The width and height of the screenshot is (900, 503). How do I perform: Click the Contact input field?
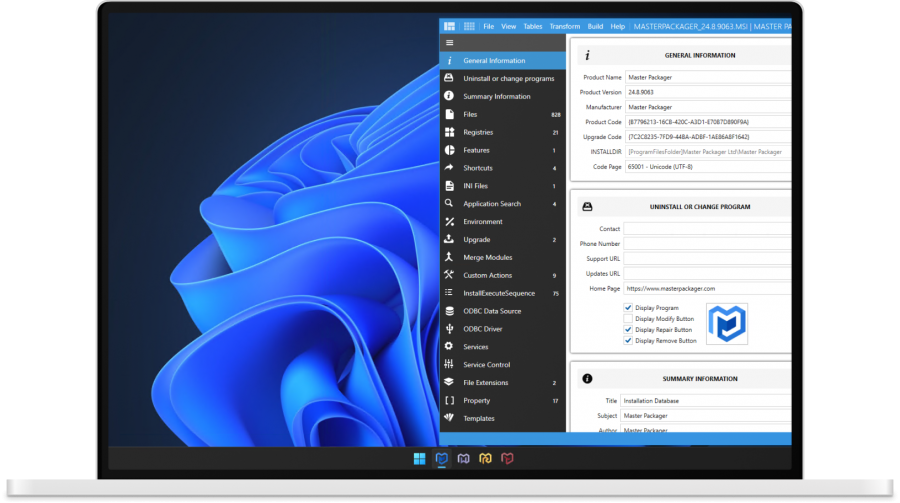coord(707,229)
